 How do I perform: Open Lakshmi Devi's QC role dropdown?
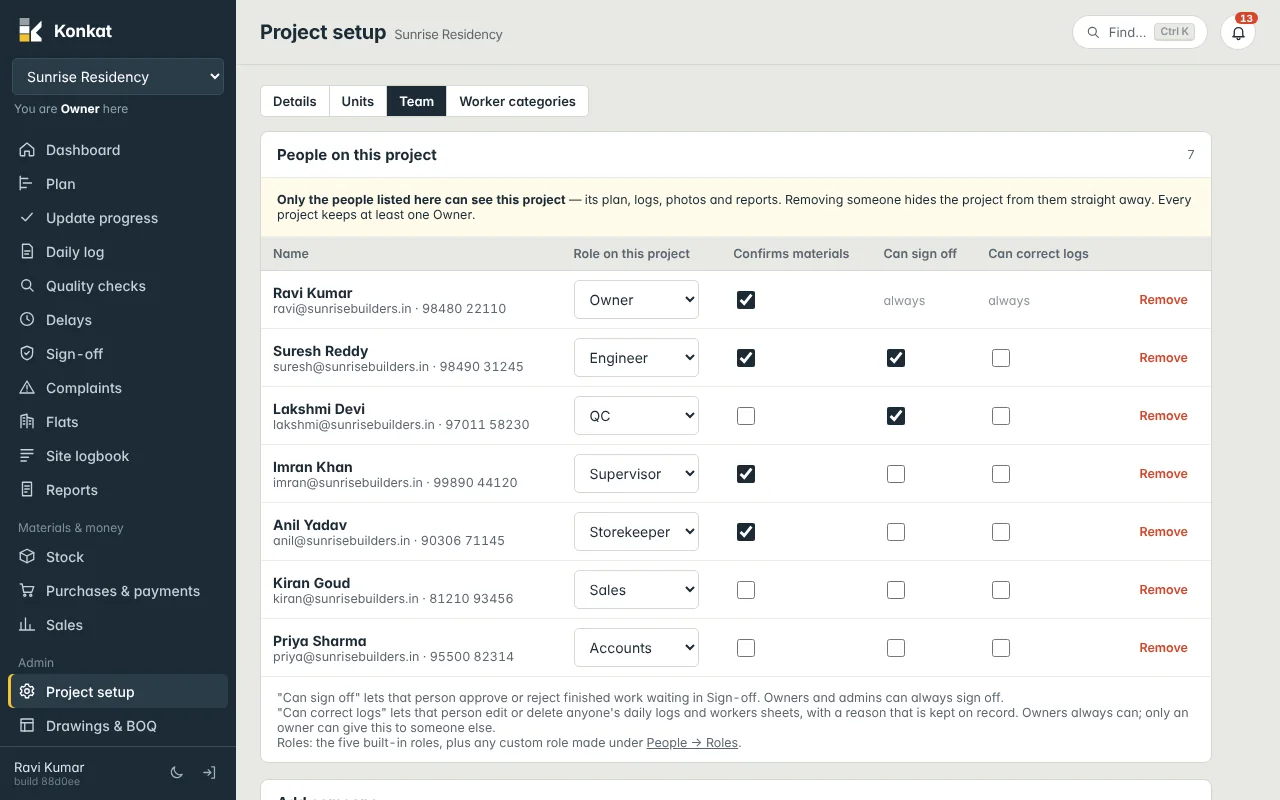click(636, 416)
